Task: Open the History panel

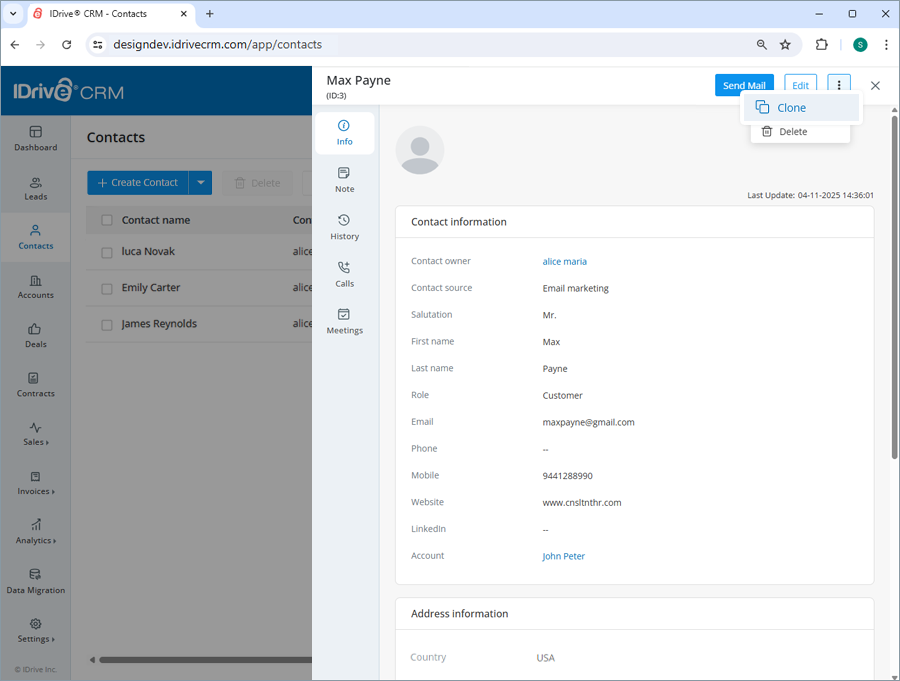Action: [x=344, y=229]
